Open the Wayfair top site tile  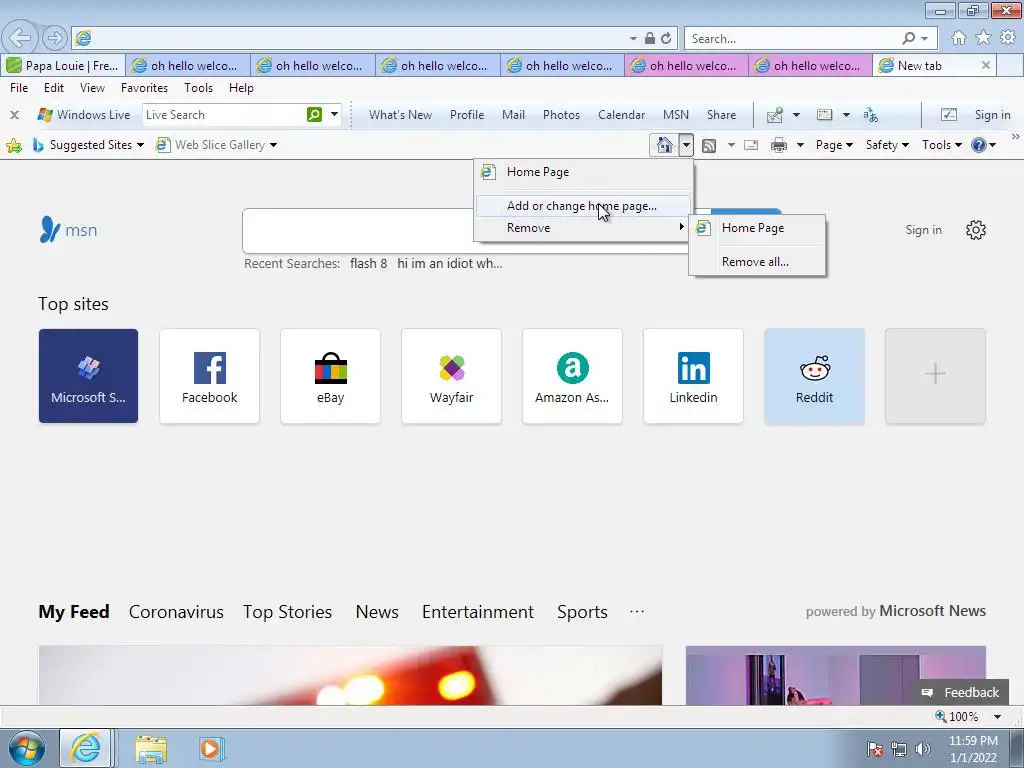(x=451, y=376)
